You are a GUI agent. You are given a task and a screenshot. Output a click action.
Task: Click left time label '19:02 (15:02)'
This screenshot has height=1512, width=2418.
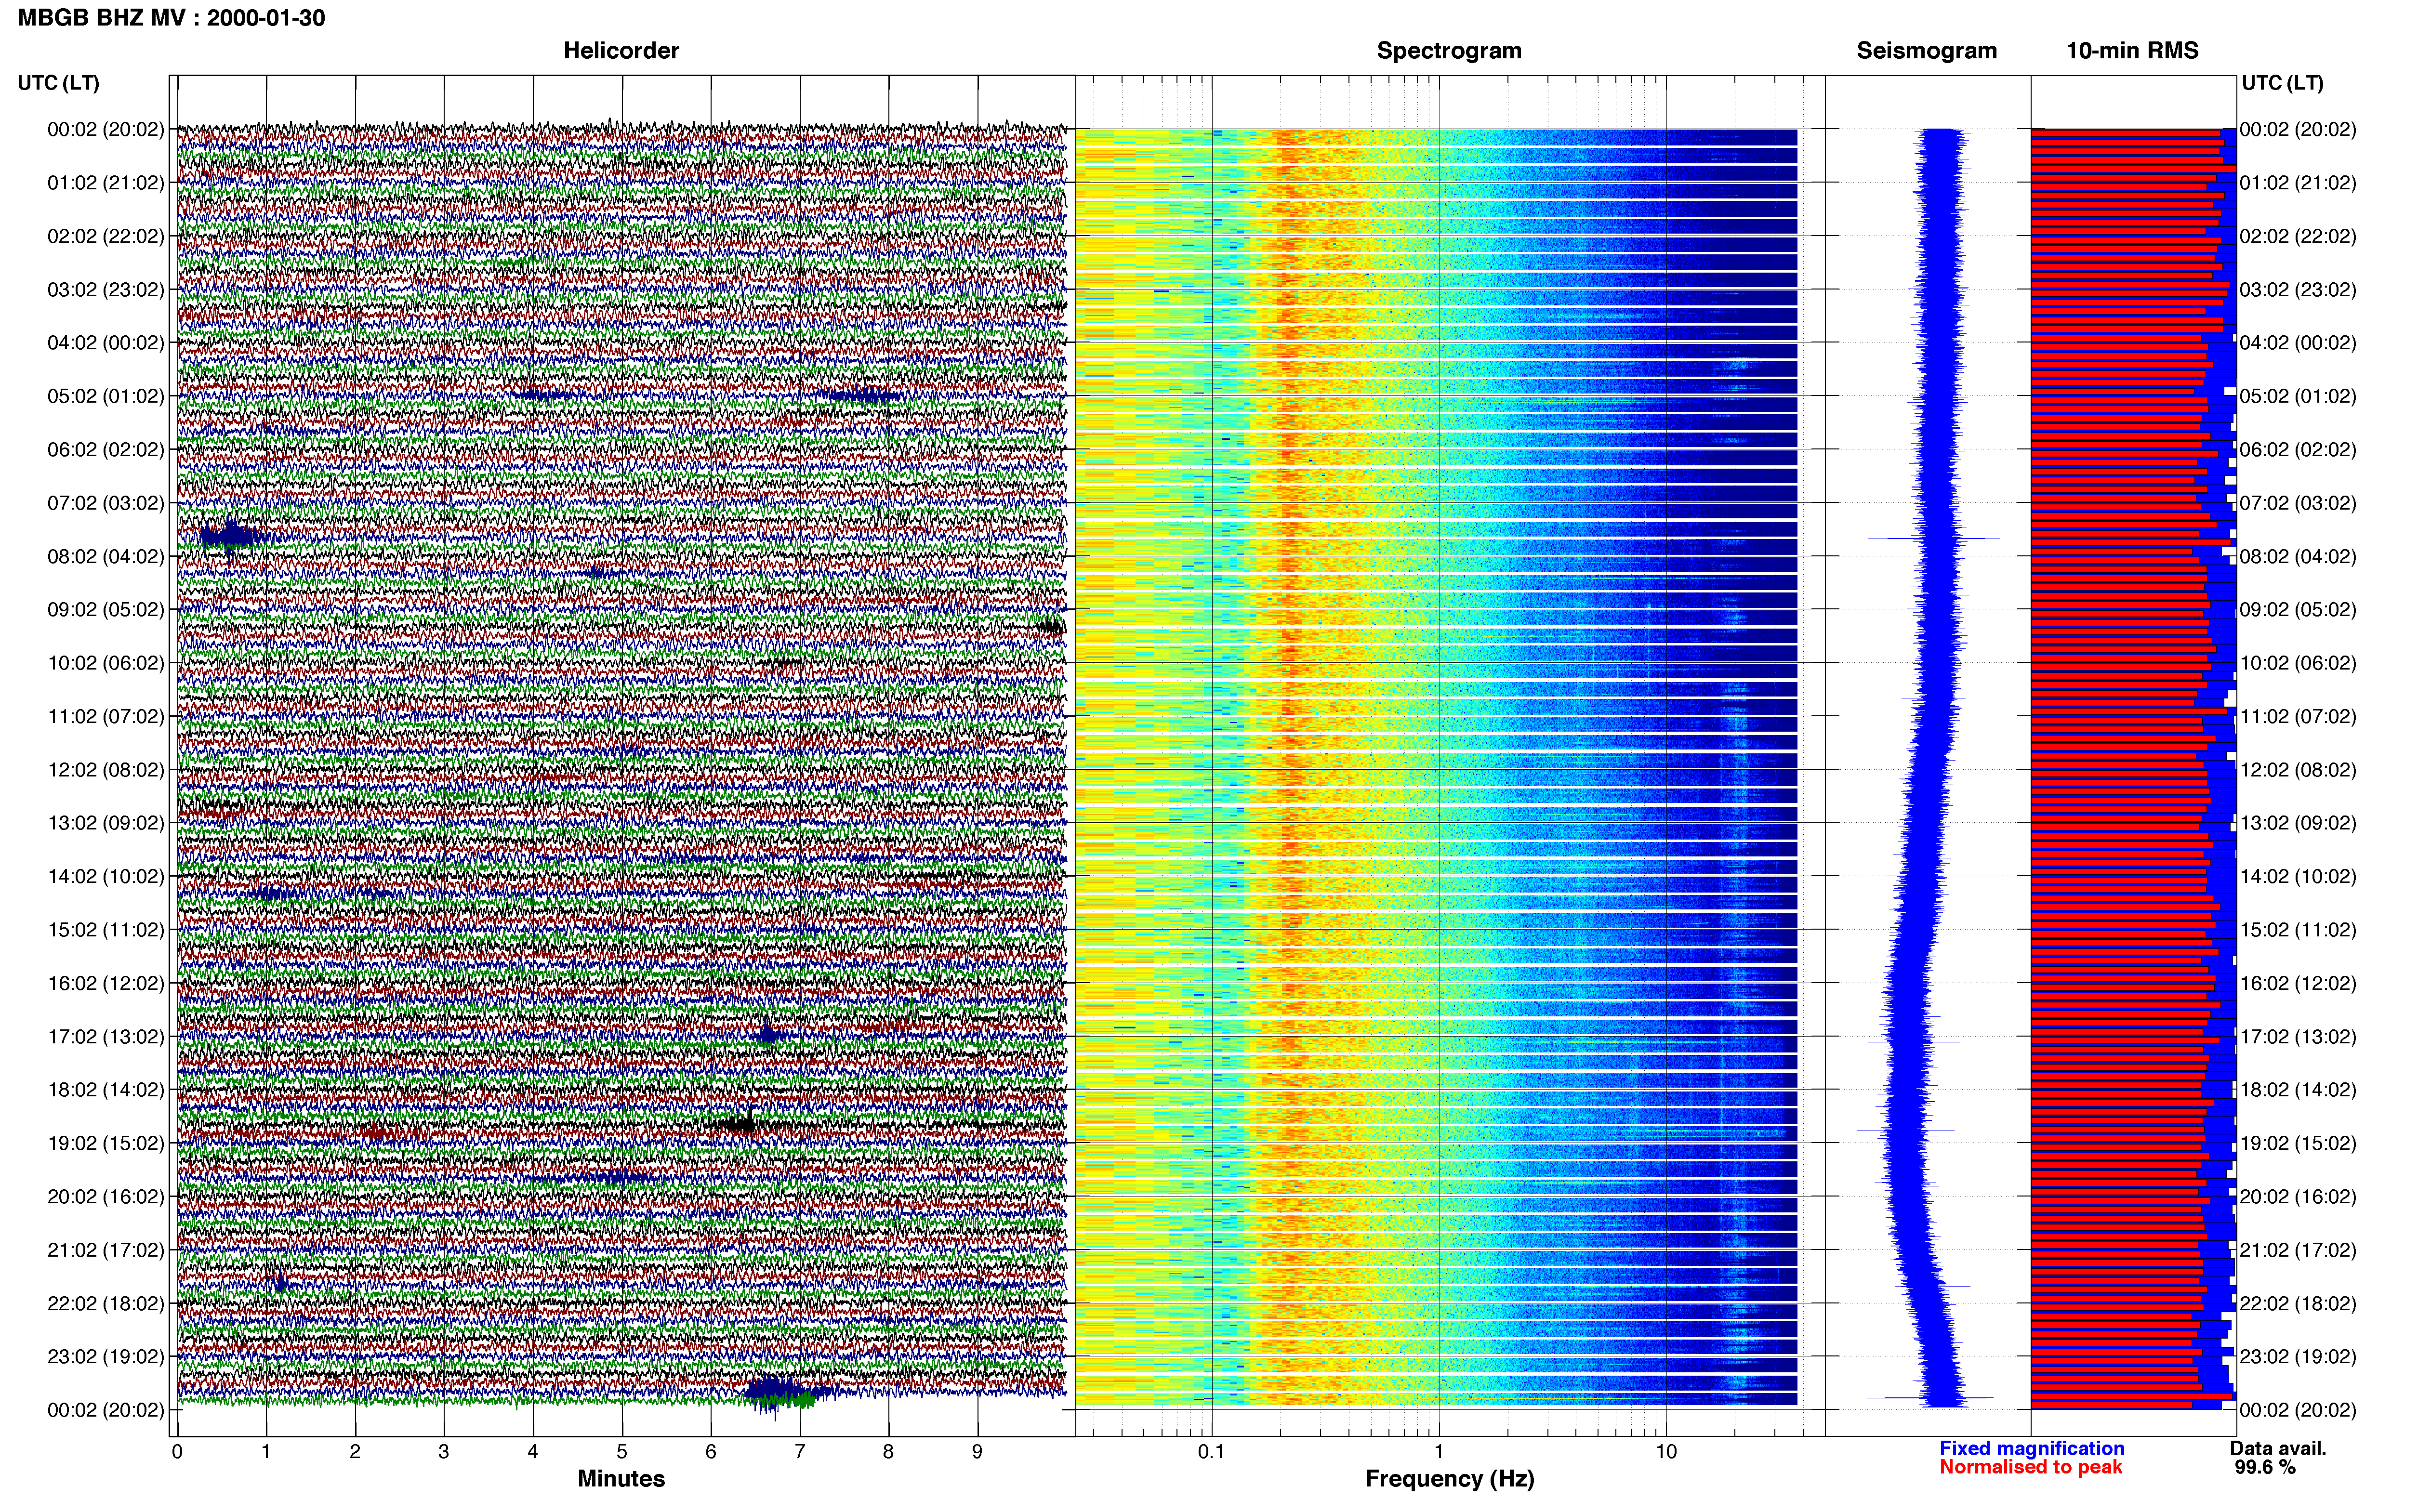[x=106, y=1143]
